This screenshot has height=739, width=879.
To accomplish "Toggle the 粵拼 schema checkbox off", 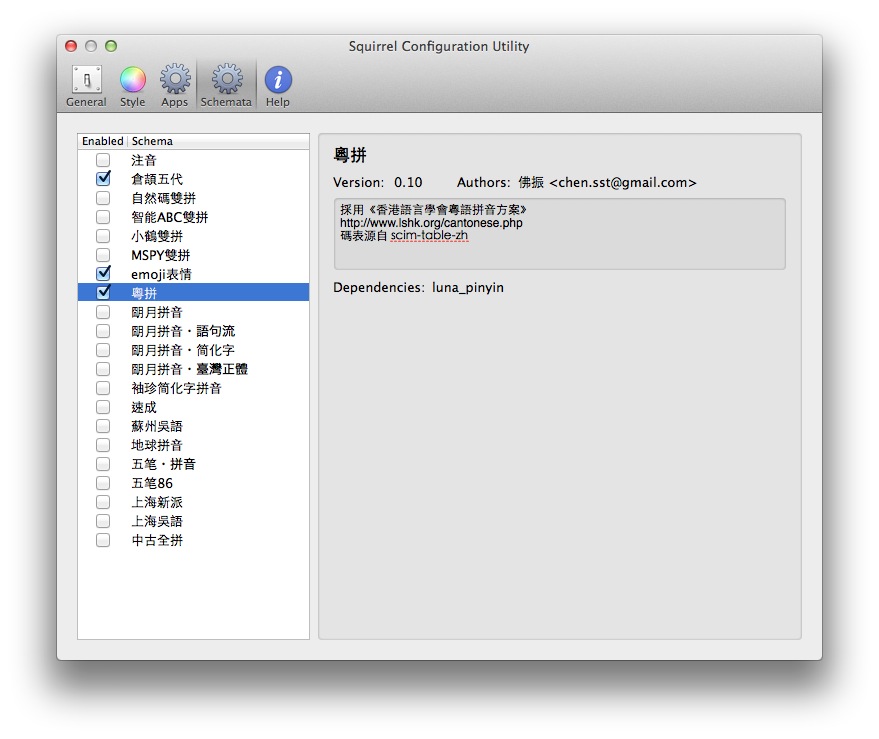I will pyautogui.click(x=103, y=293).
